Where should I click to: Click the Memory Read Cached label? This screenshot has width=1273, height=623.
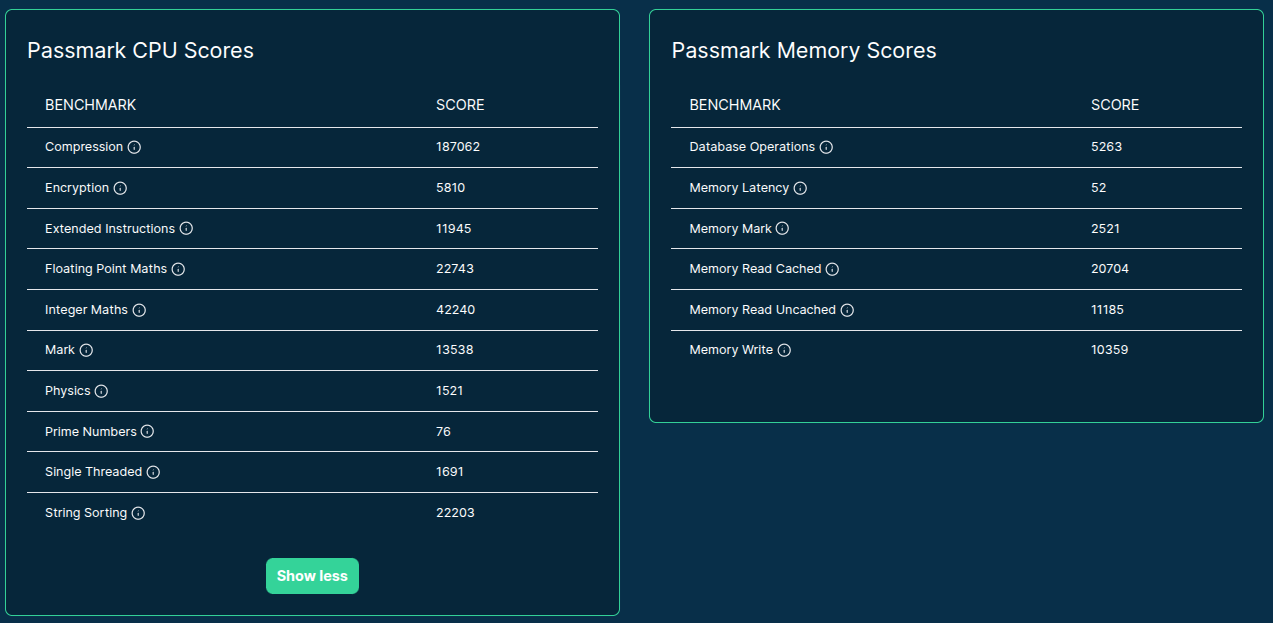(x=755, y=269)
